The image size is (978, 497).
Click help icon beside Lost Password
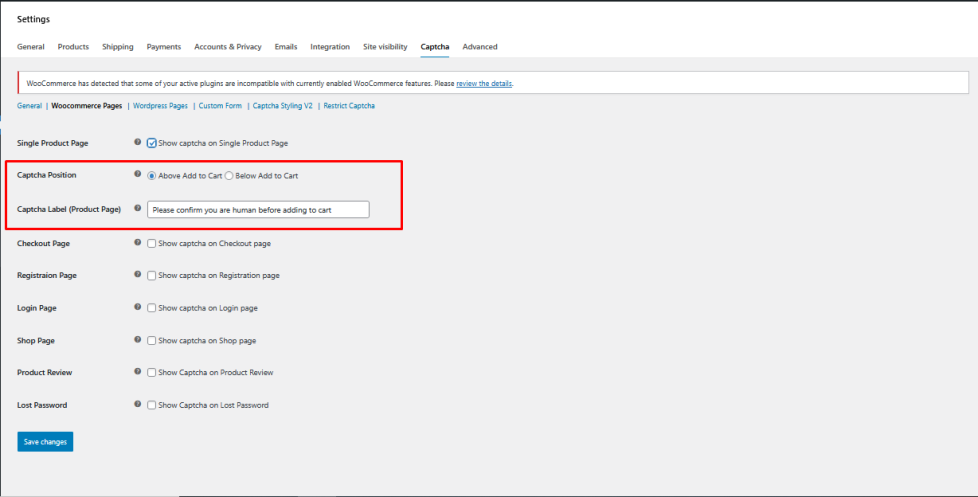click(x=138, y=405)
